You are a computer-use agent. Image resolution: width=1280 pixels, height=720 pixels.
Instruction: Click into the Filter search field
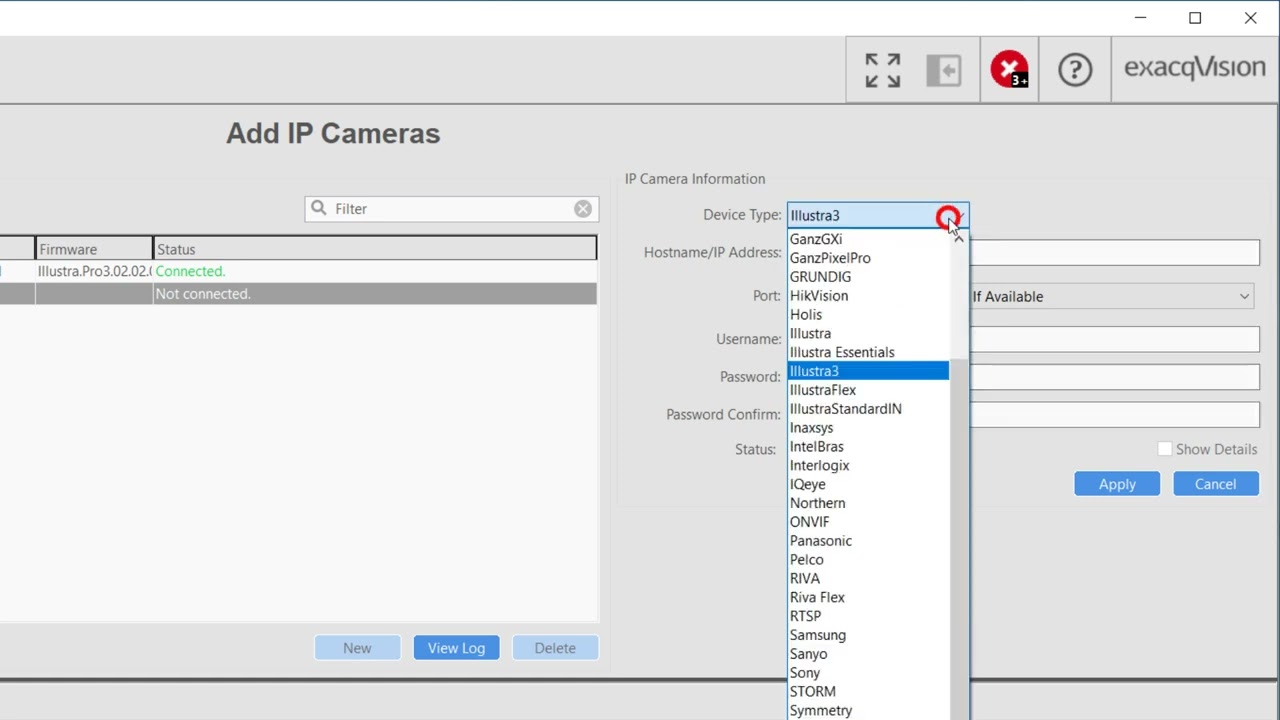tap(450, 209)
